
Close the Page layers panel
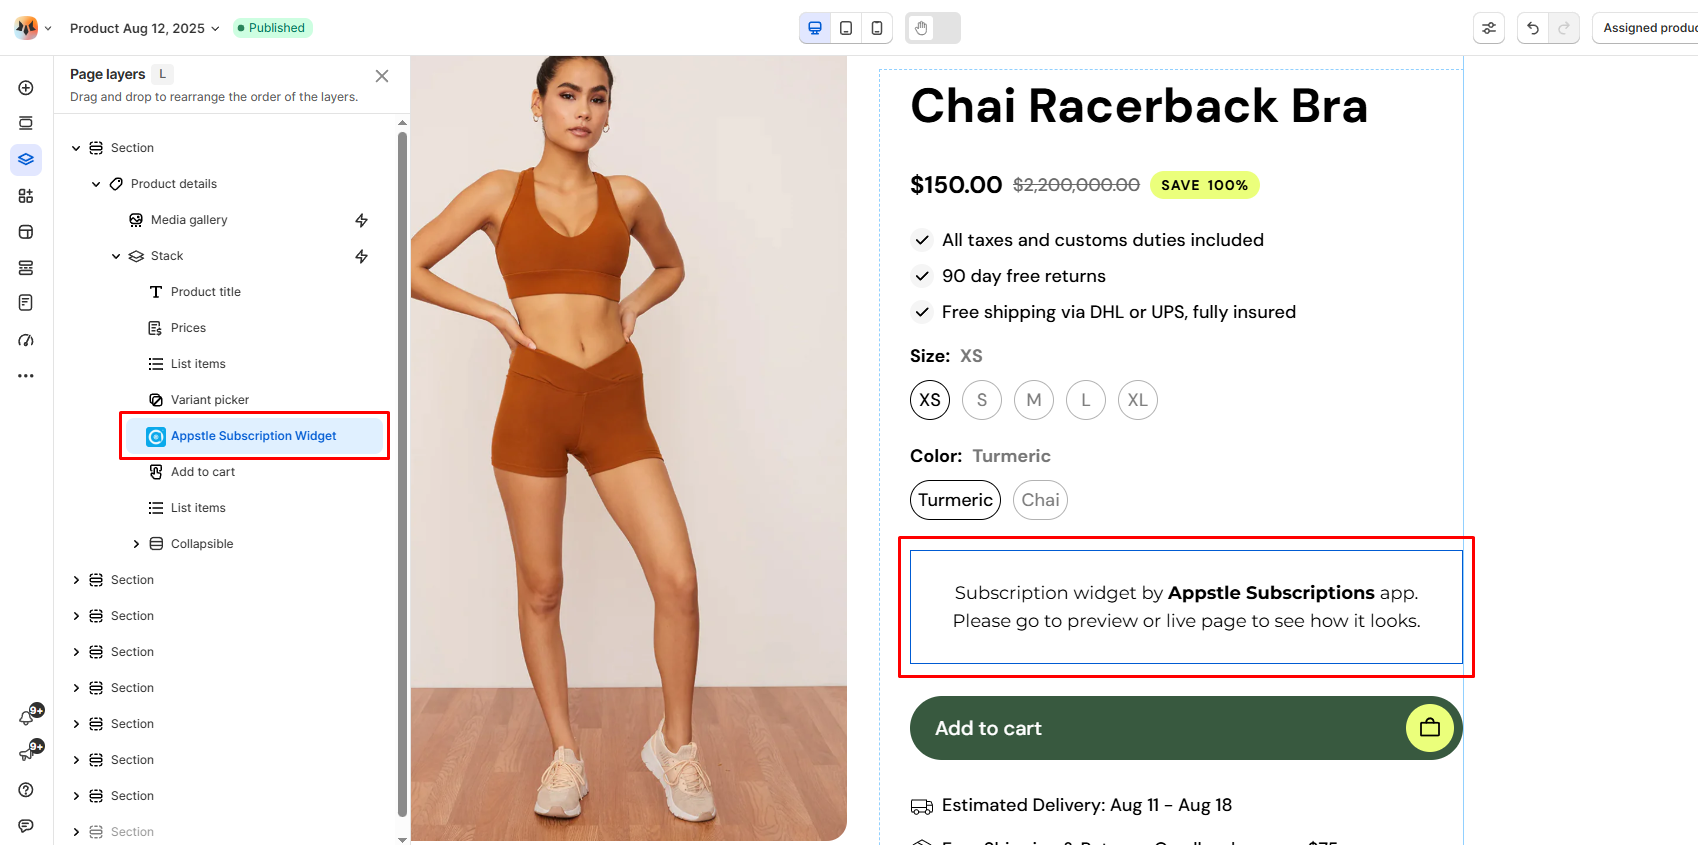pos(382,76)
